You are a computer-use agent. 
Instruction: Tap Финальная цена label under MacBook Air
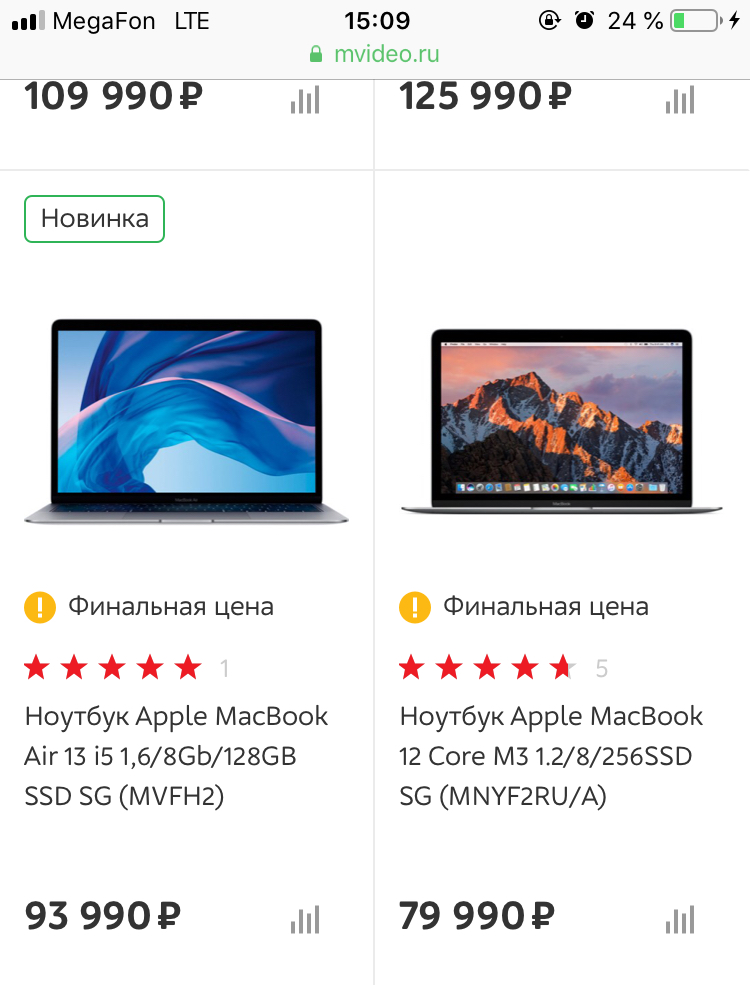pos(171,606)
